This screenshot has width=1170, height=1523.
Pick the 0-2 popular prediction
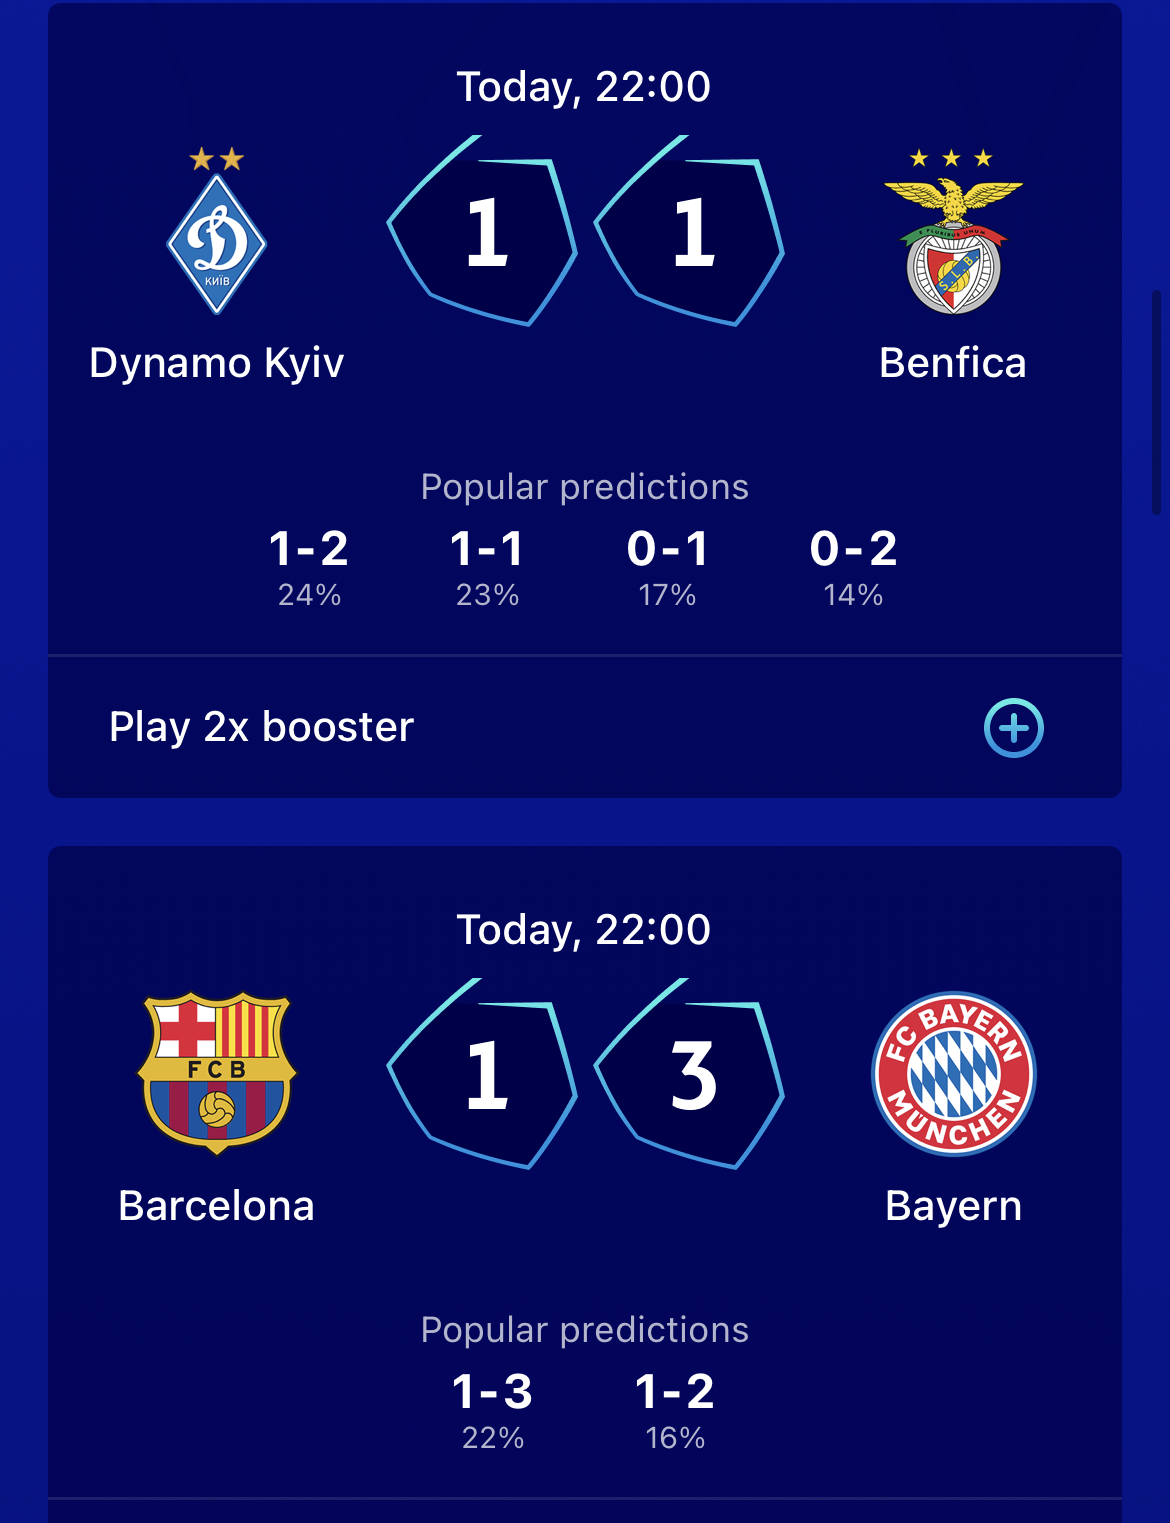853,566
